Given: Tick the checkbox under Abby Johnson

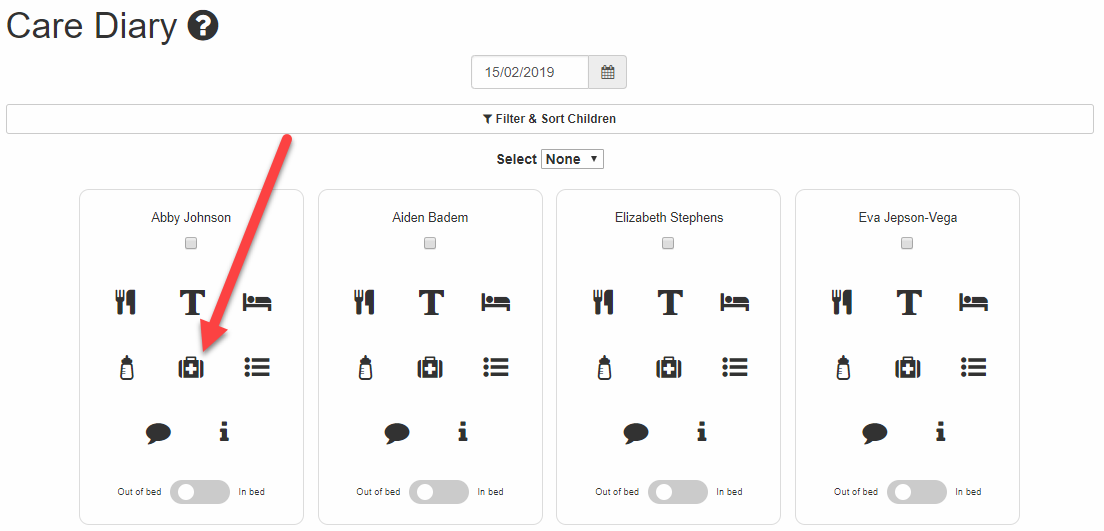Looking at the screenshot, I should [x=191, y=243].
